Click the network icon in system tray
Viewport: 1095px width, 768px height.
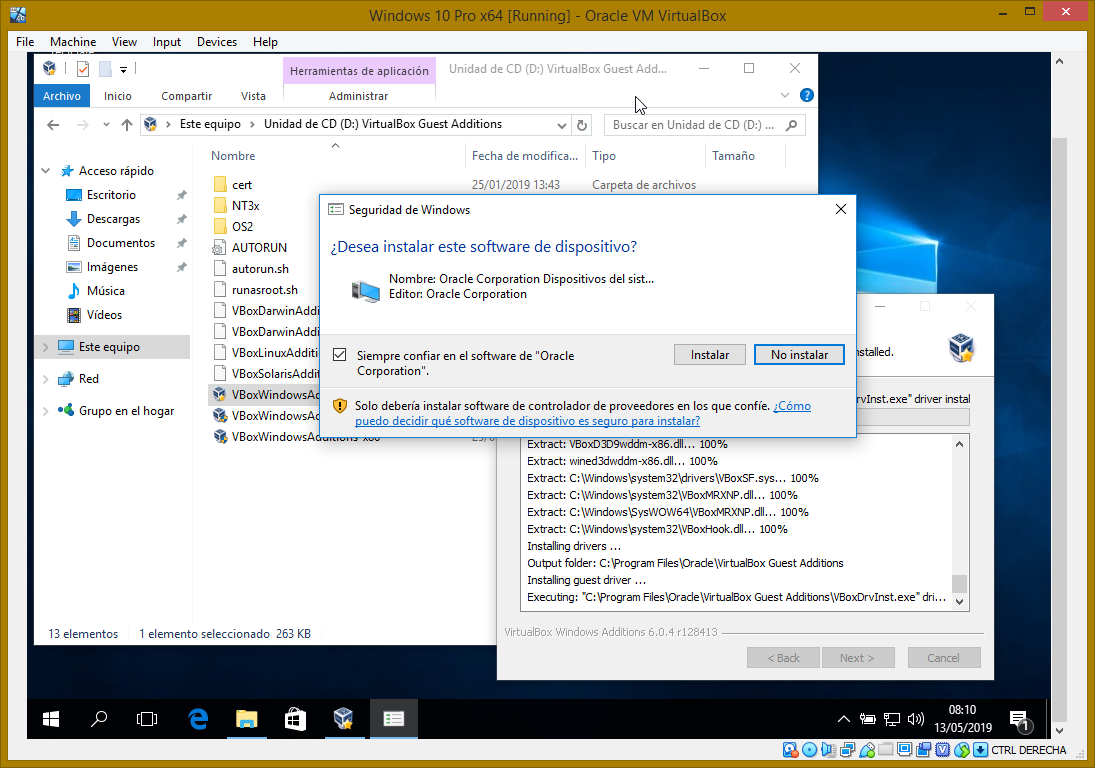coord(892,718)
